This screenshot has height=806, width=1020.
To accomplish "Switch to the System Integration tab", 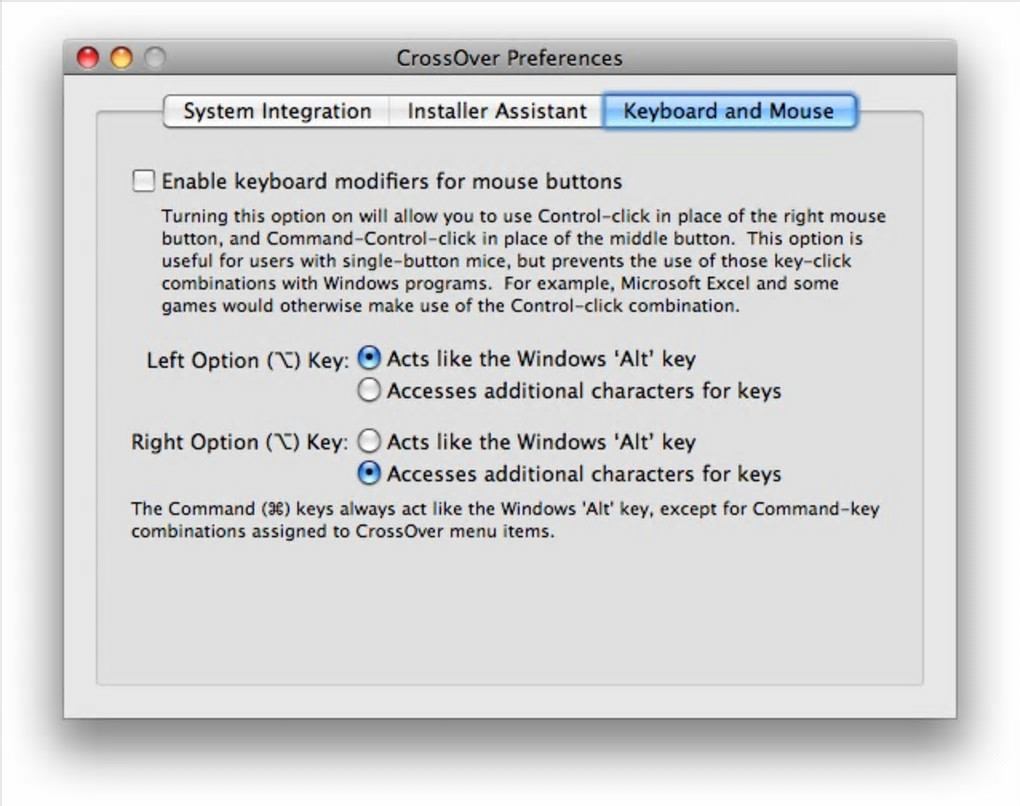I will pyautogui.click(x=277, y=111).
